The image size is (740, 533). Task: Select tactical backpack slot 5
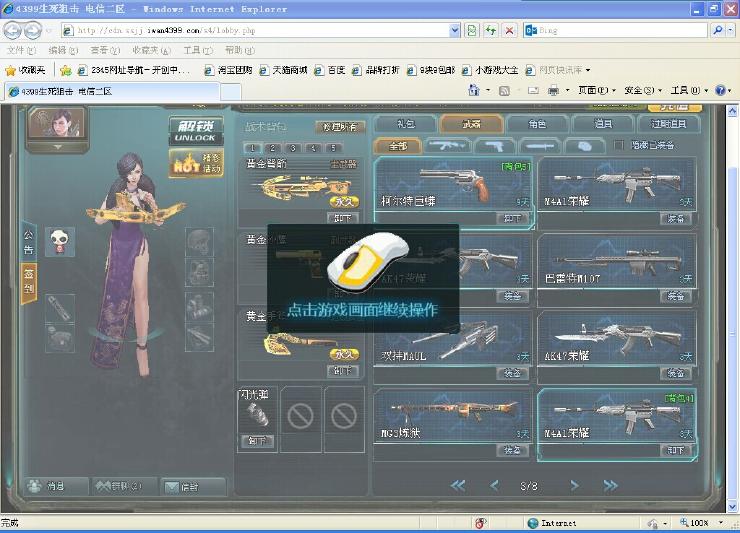tap(333, 148)
